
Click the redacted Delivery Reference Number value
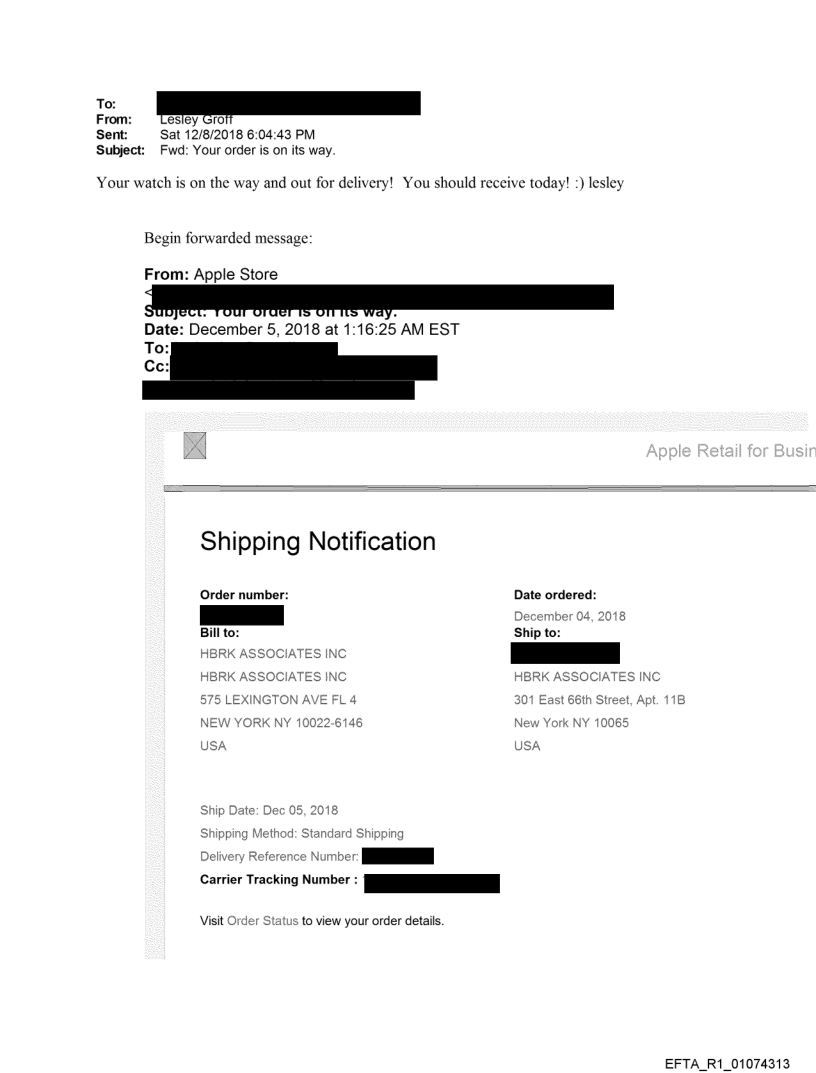tap(397, 856)
